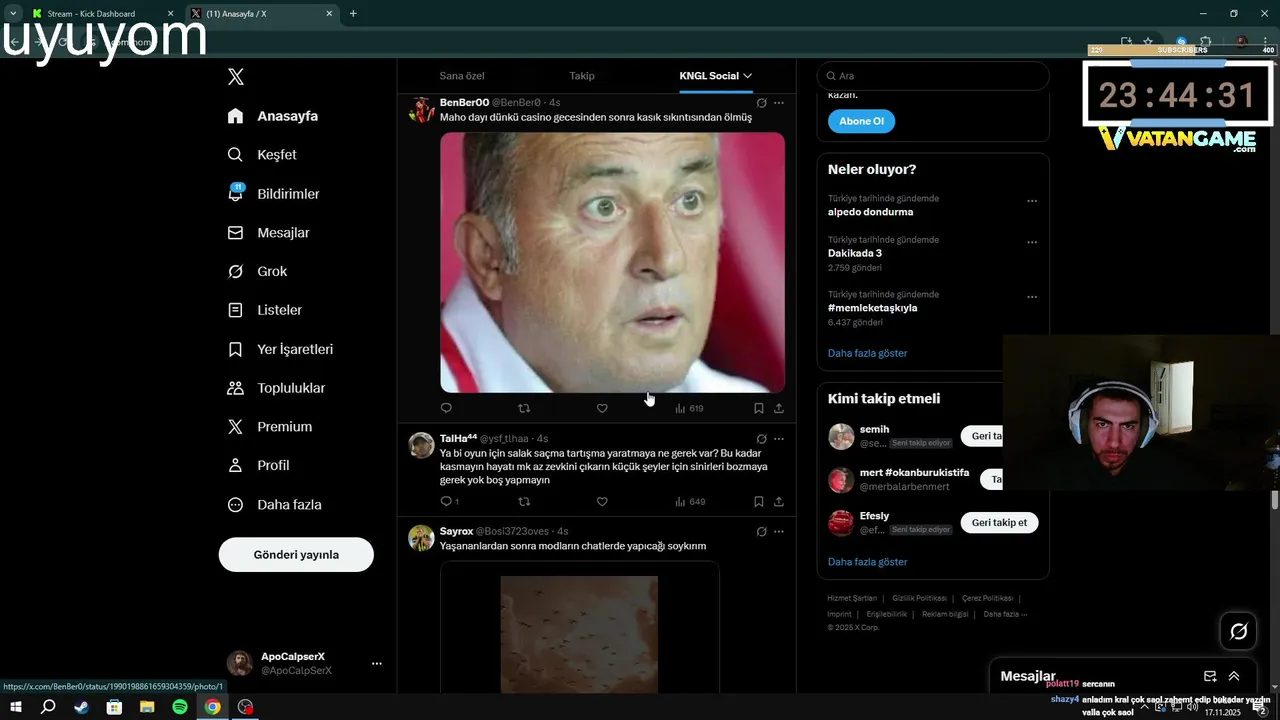Follow back Efesly with Geri takip et
Viewport: 1280px width, 720px height.
tap(999, 522)
